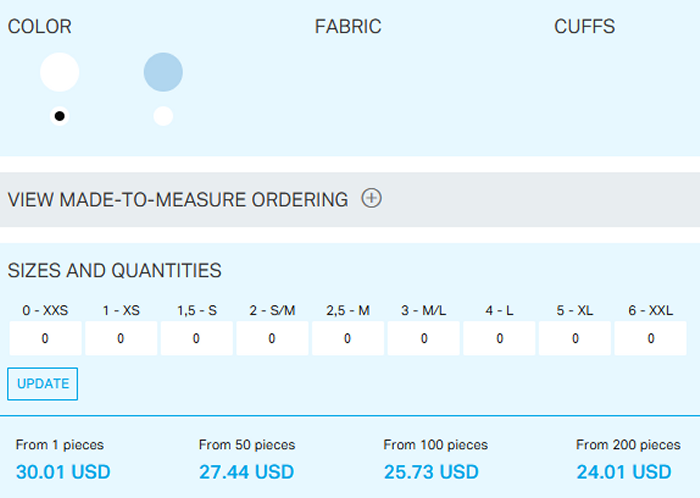Click the 4 - L quantity box

click(x=499, y=339)
